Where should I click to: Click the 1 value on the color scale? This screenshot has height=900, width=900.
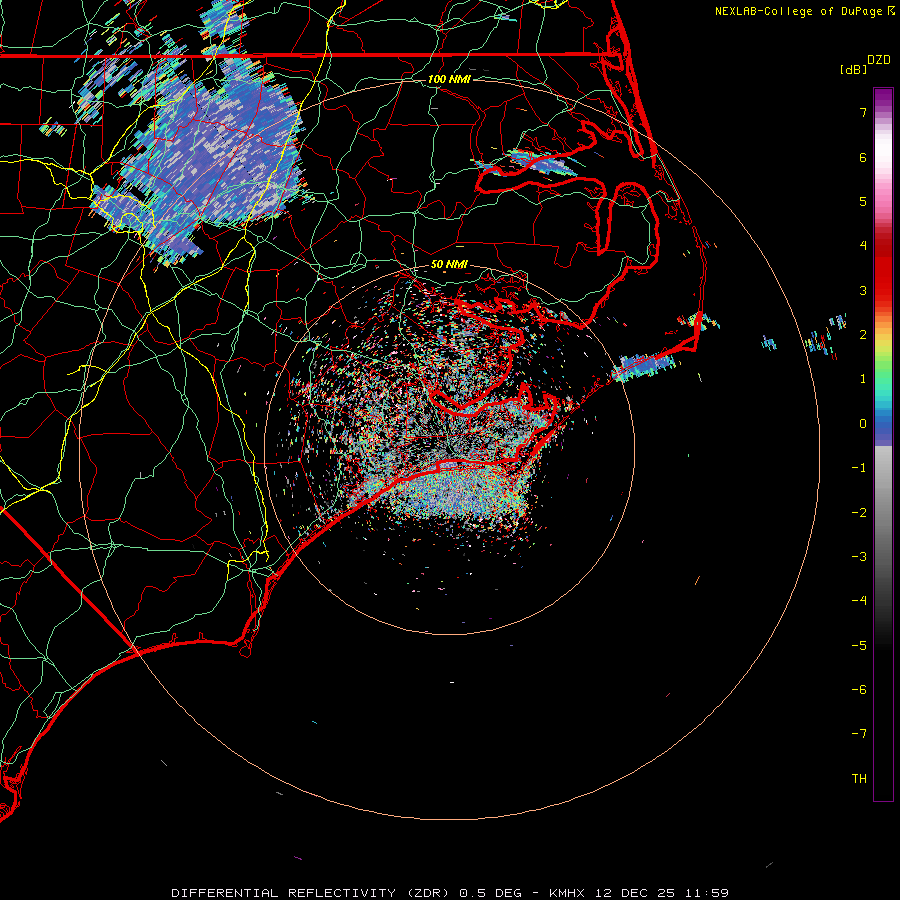[x=863, y=379]
